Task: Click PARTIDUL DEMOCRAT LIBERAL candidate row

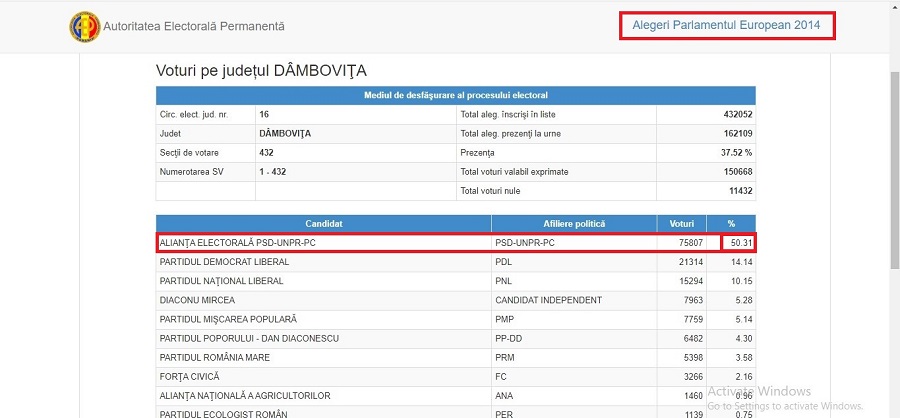Action: pos(456,262)
